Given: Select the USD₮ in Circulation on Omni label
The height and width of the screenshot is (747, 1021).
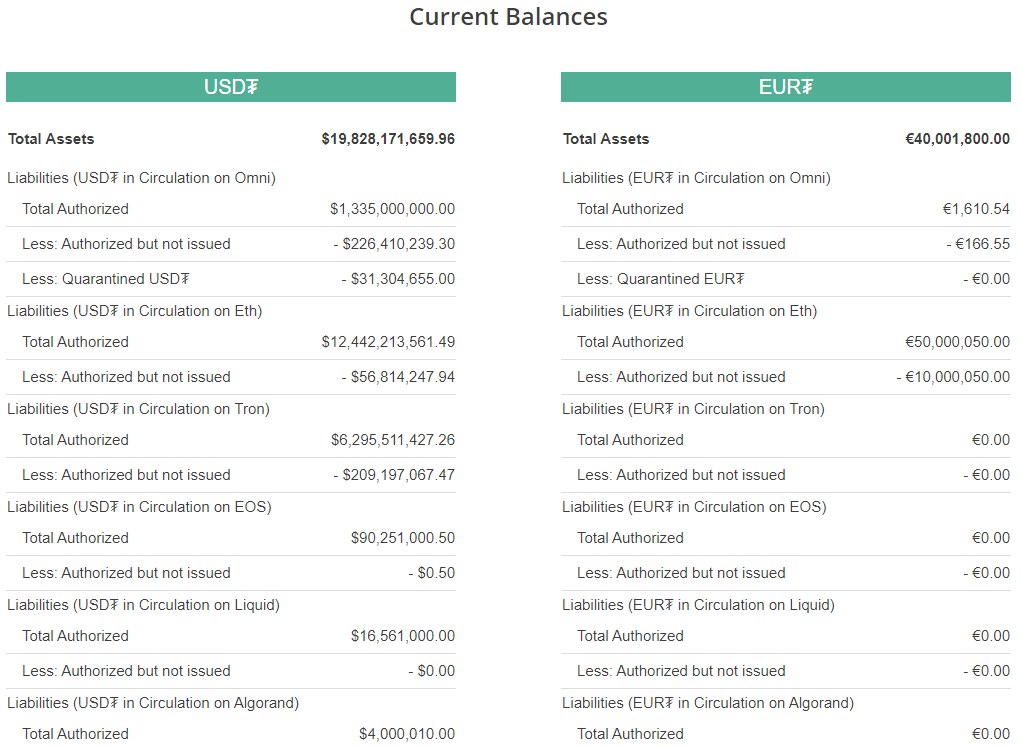Looking at the screenshot, I should [x=141, y=178].
